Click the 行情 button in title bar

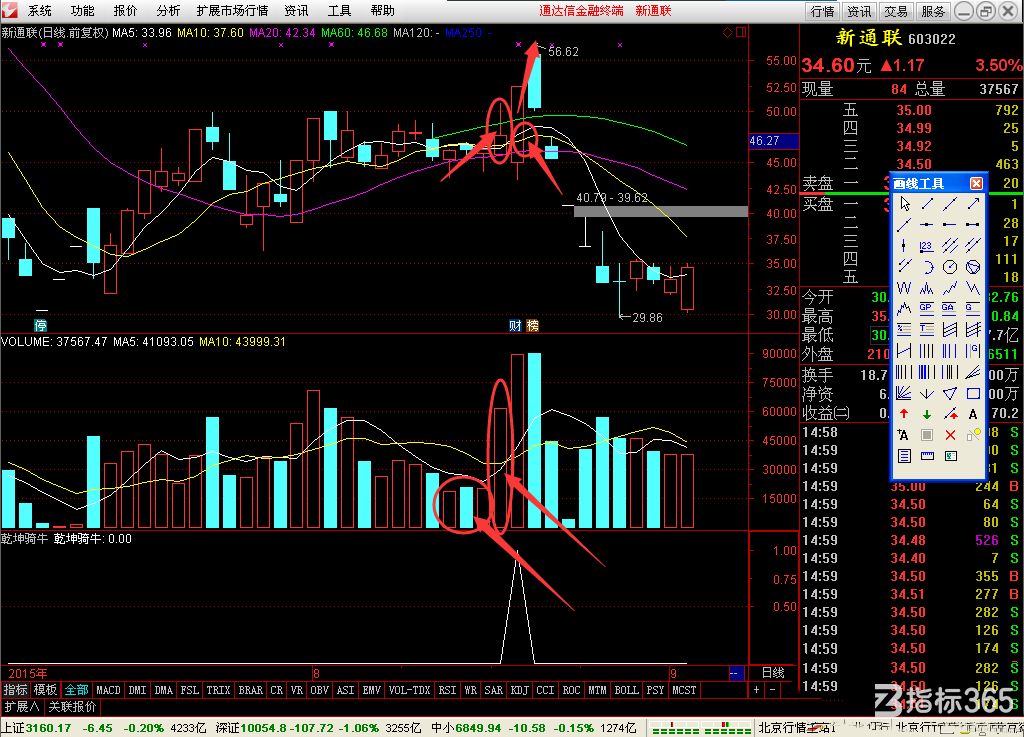click(822, 11)
